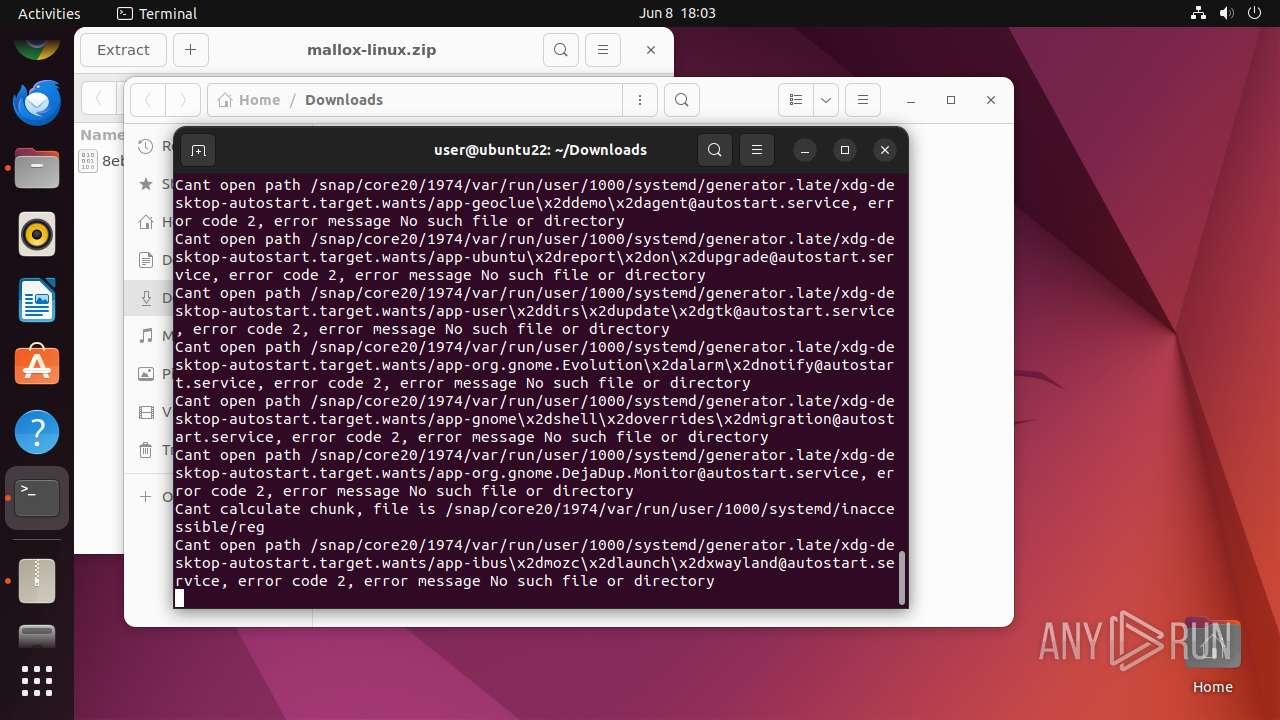Search inside the archive manager
This screenshot has height=720, width=1280.
561,50
